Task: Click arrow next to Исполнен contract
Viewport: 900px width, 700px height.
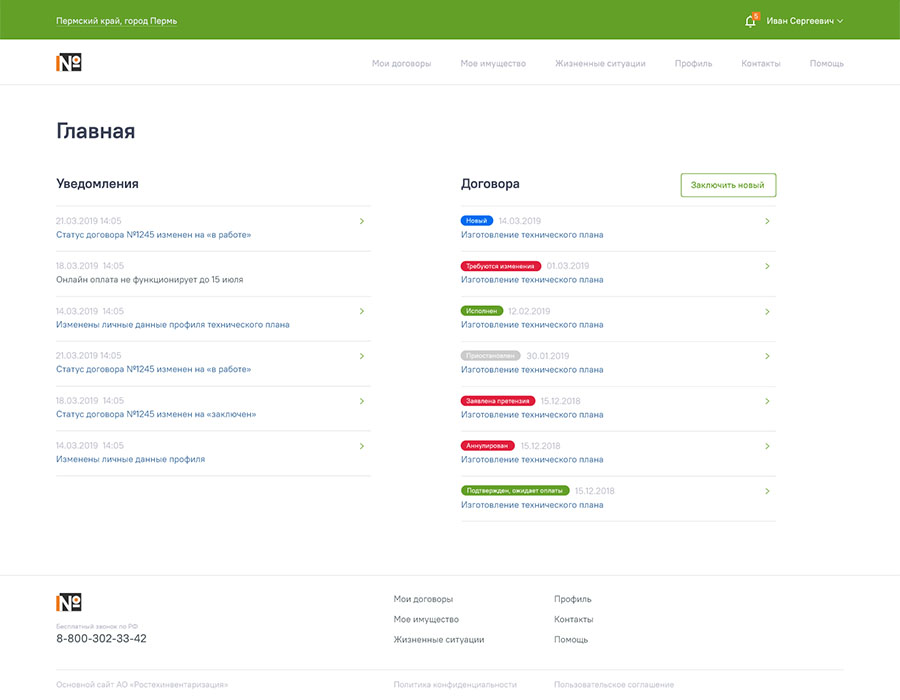Action: (767, 311)
